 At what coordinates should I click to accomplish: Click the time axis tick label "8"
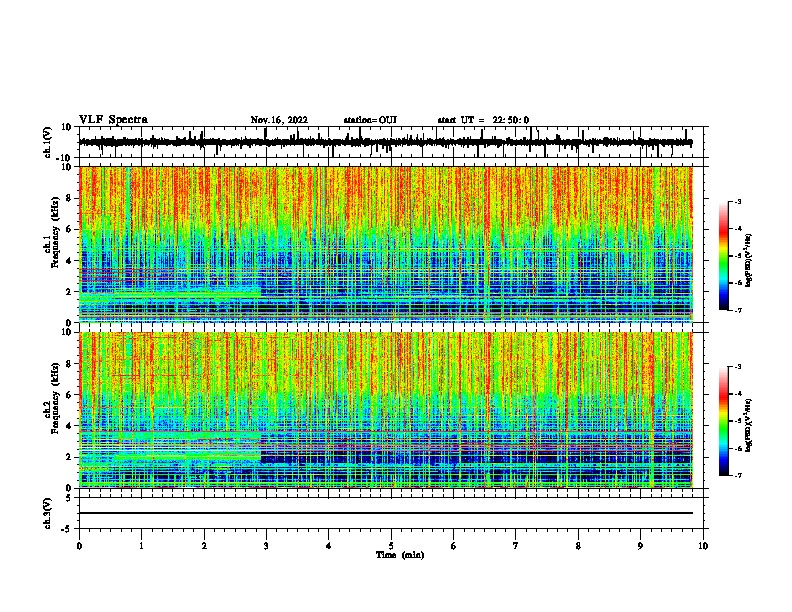(x=578, y=546)
